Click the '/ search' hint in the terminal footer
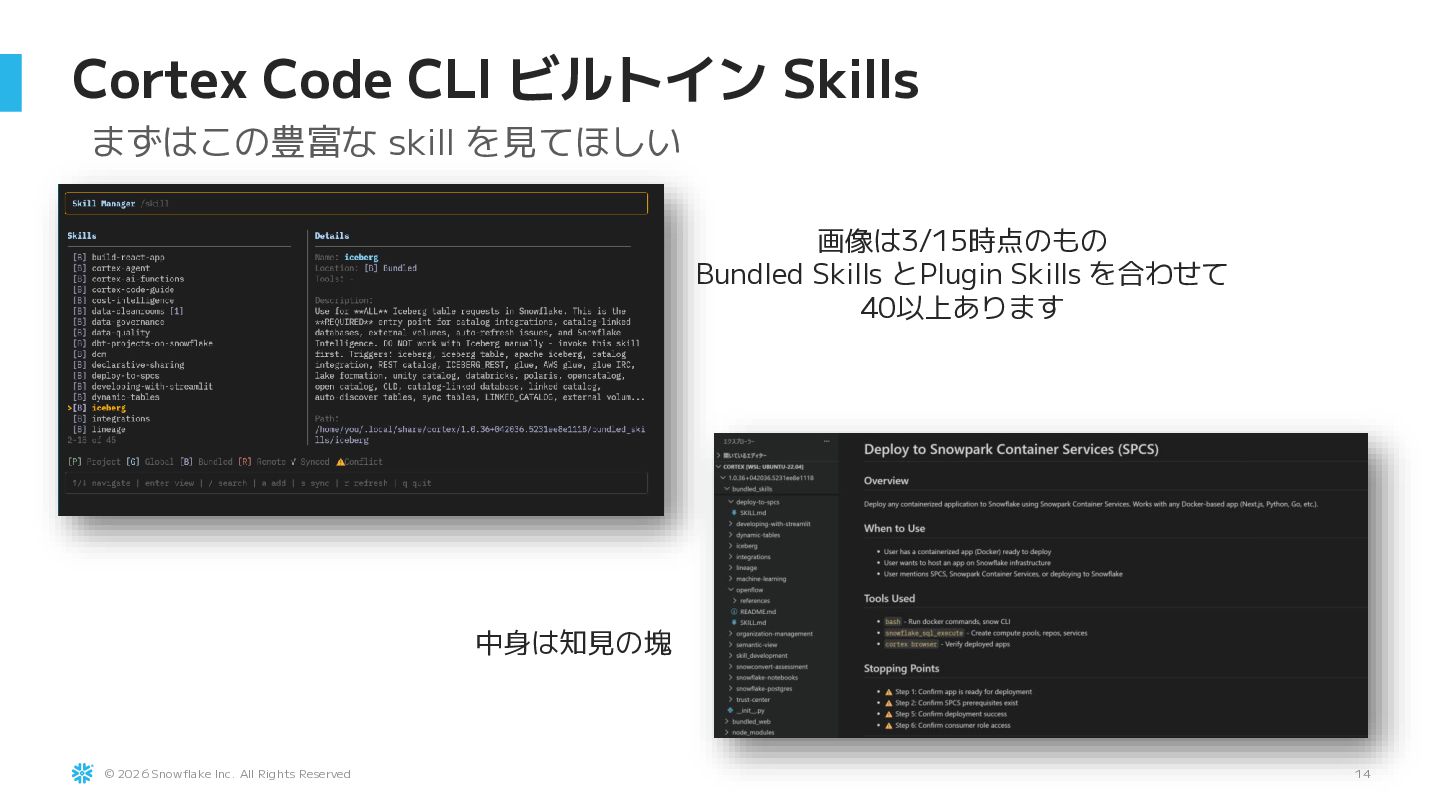1440x810 pixels. (226, 483)
